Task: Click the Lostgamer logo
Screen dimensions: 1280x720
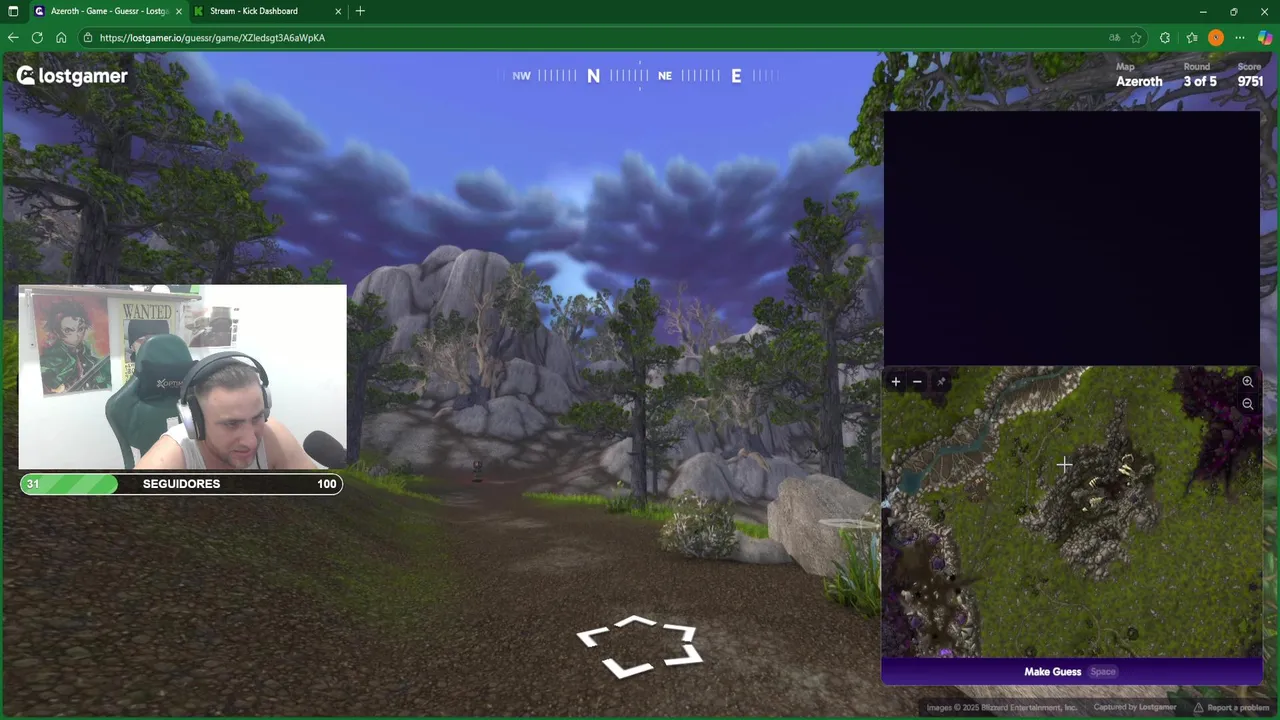Action: (x=72, y=76)
